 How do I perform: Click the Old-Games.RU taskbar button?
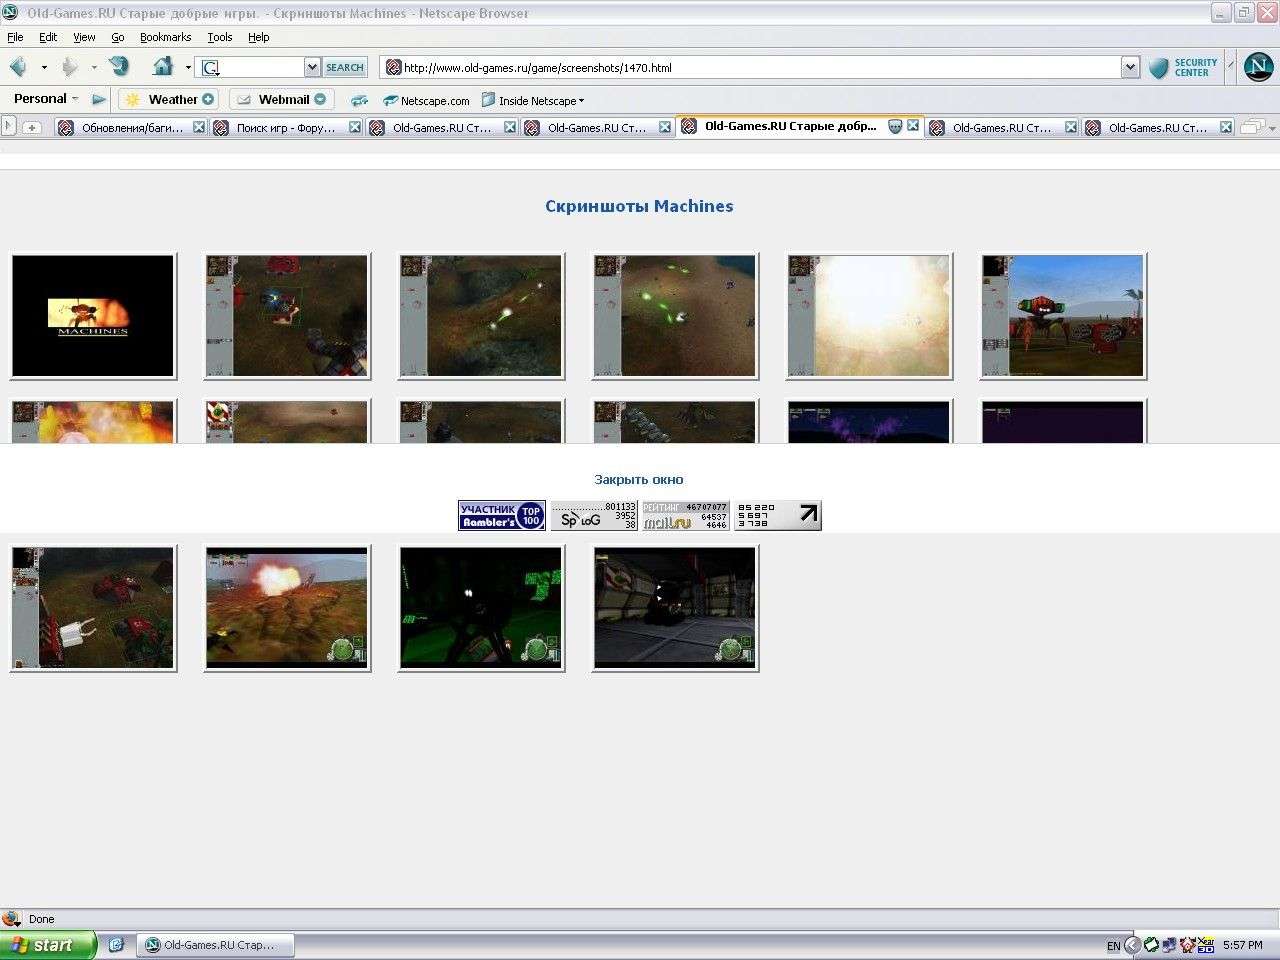point(217,945)
